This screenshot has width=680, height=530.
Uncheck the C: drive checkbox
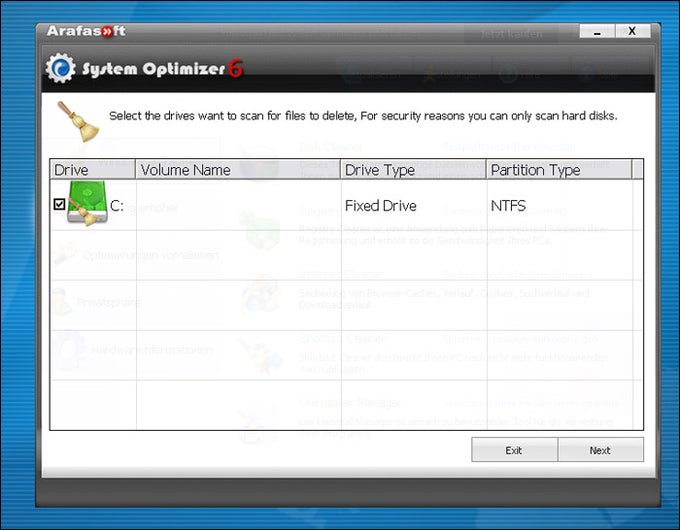tap(59, 204)
